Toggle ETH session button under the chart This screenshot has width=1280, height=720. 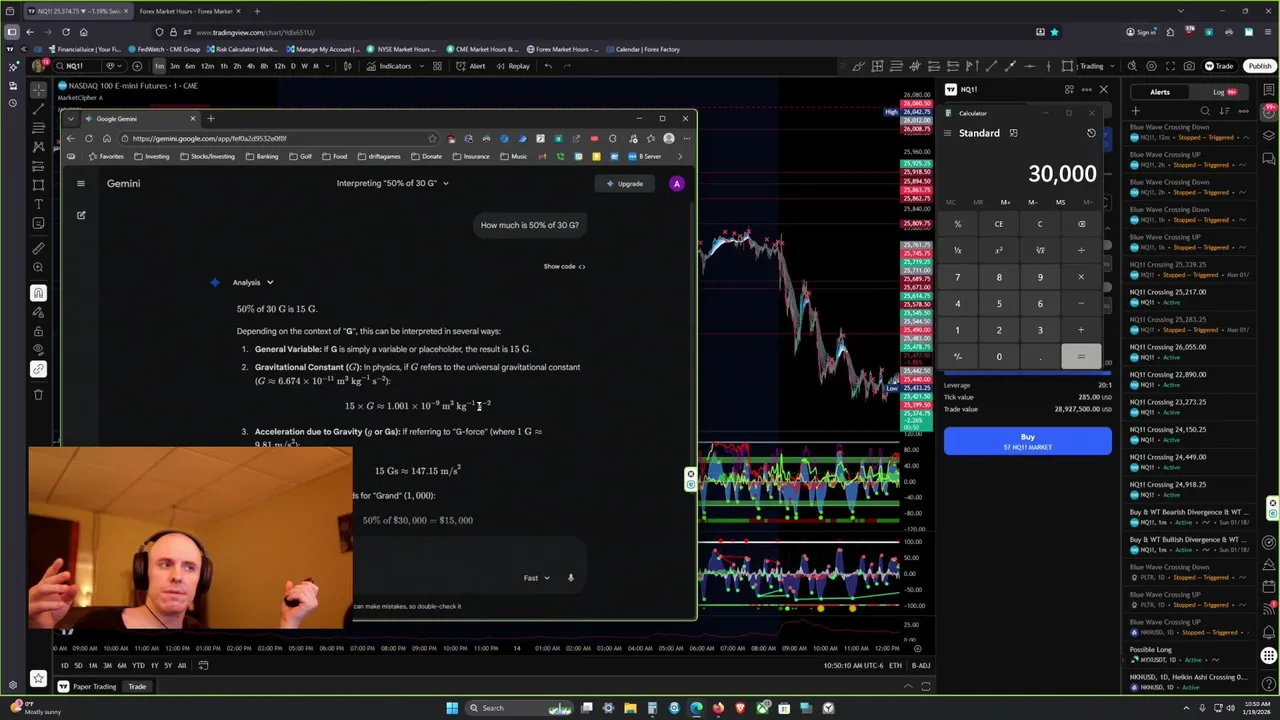(x=895, y=665)
